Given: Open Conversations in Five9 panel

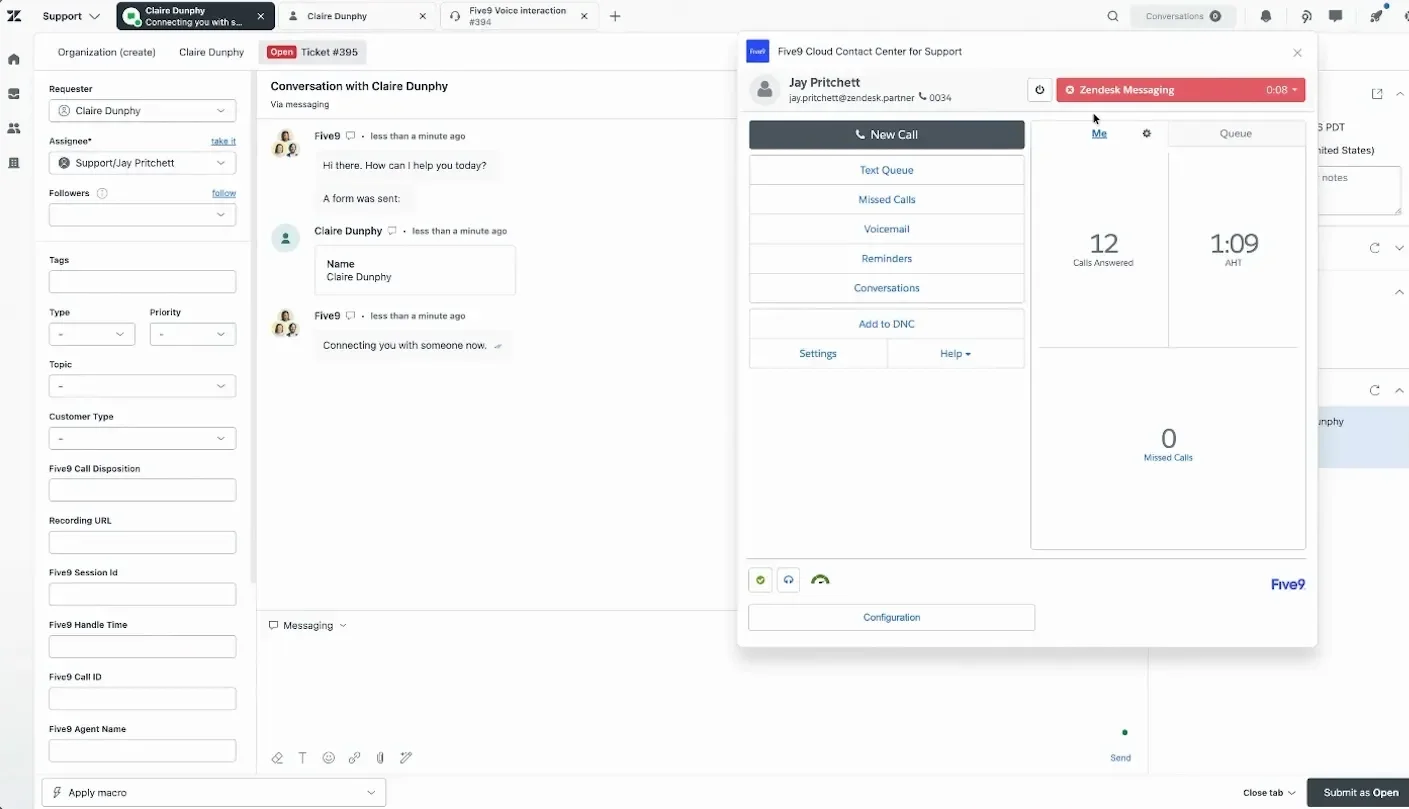Looking at the screenshot, I should 887,288.
